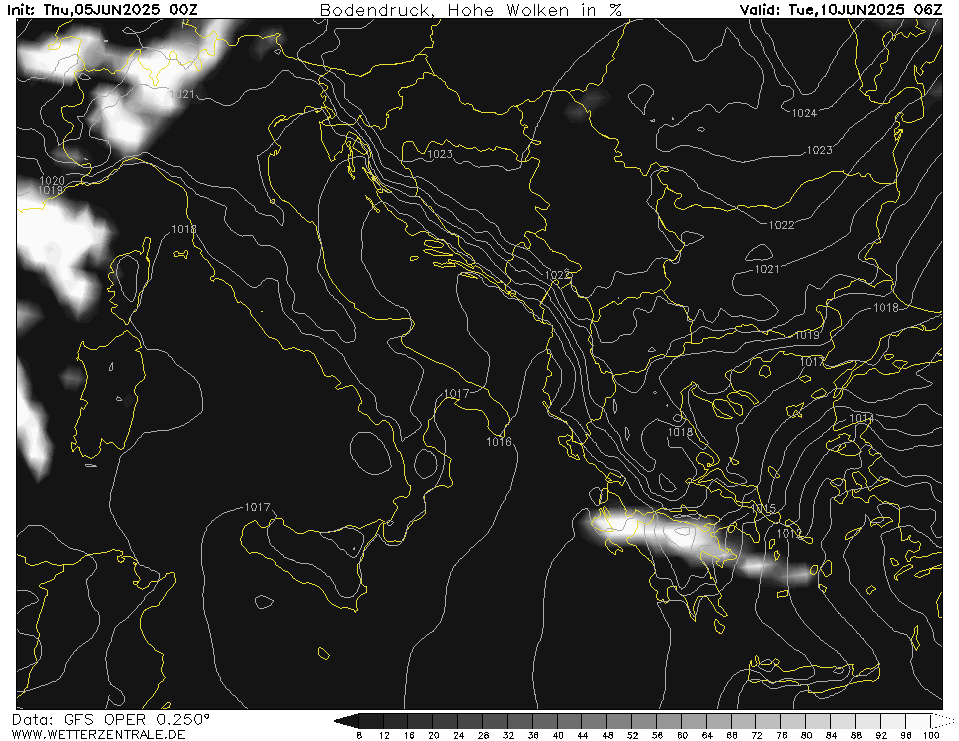Click the color scale label '88'
This screenshot has height=741, width=959.
[x=856, y=735]
